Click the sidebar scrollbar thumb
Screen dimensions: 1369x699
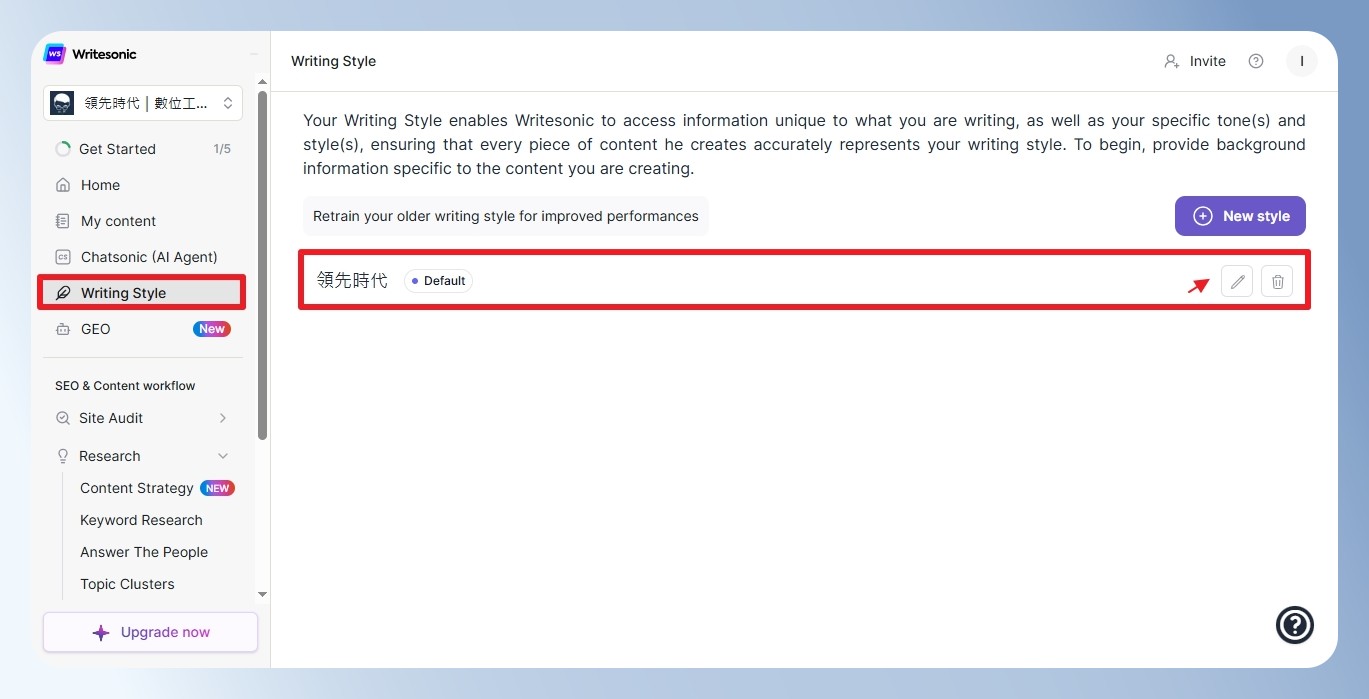(262, 265)
